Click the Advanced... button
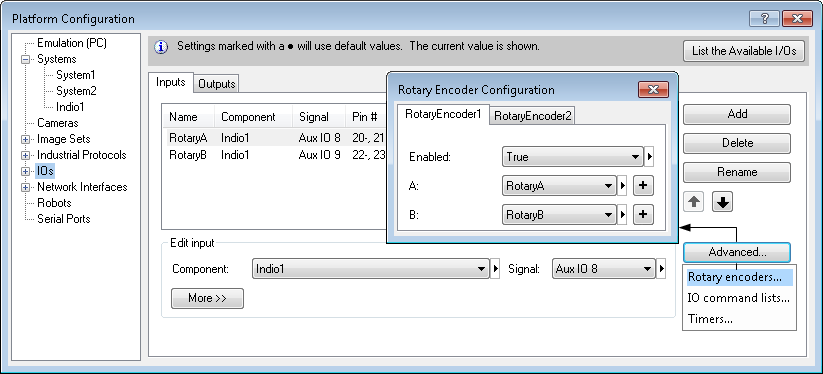 coord(737,252)
